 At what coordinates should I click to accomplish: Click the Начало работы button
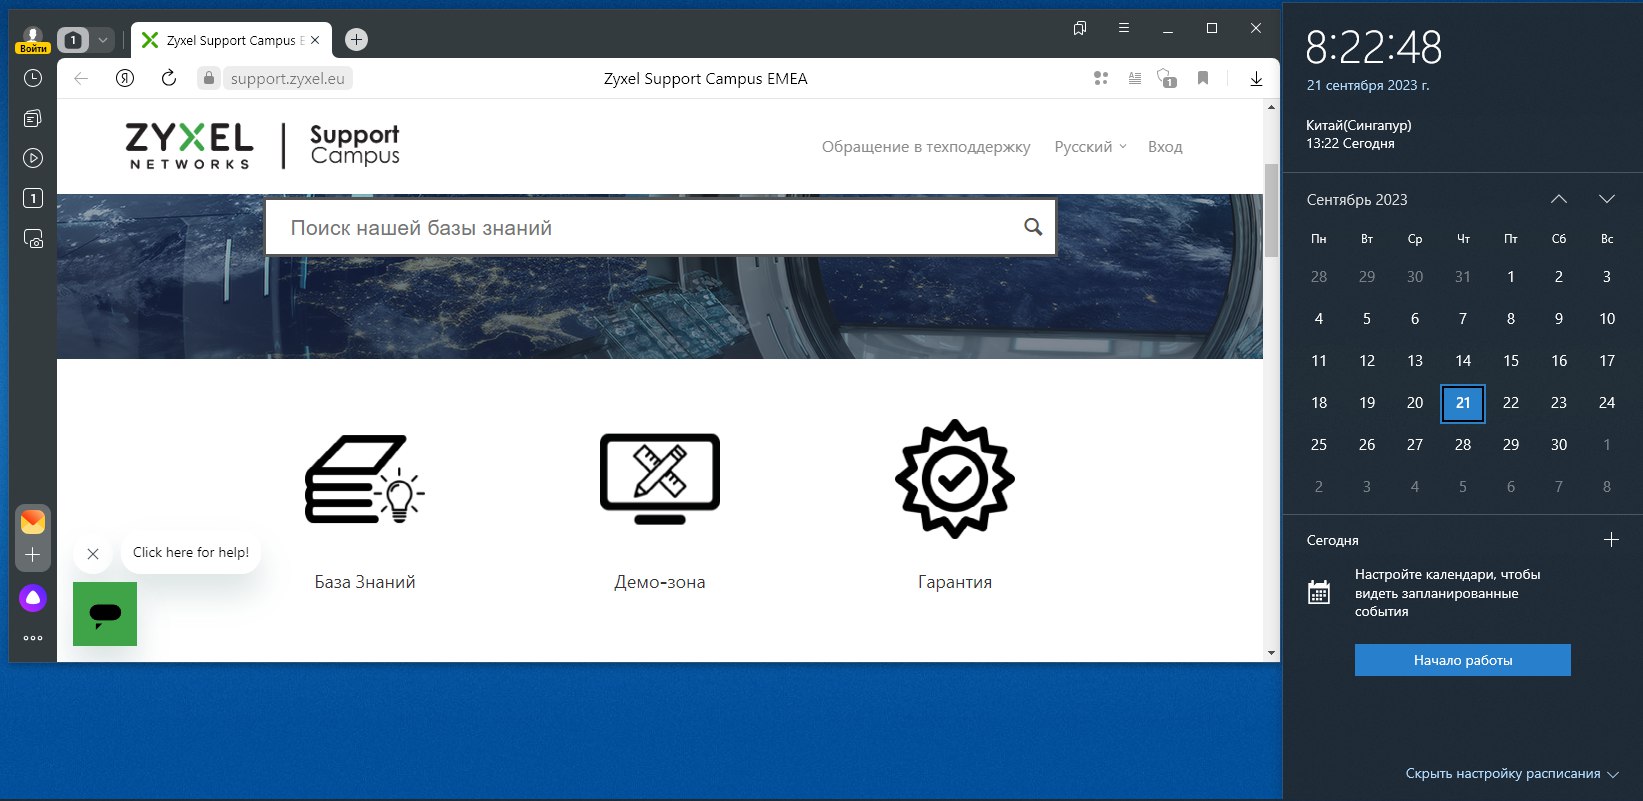click(x=1463, y=660)
